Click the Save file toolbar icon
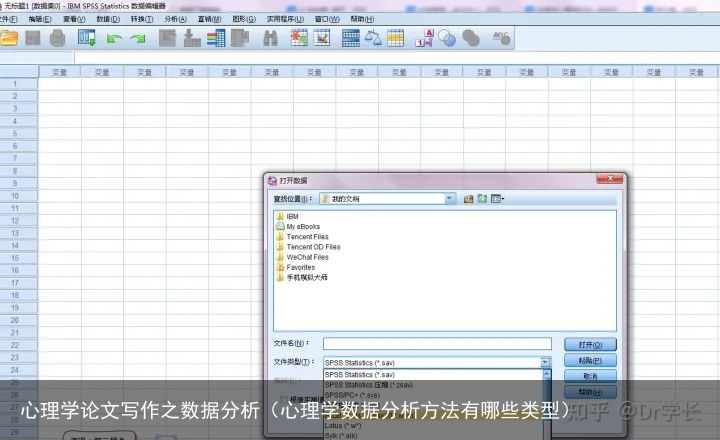Image resolution: width=720 pixels, height=440 pixels. [33, 38]
